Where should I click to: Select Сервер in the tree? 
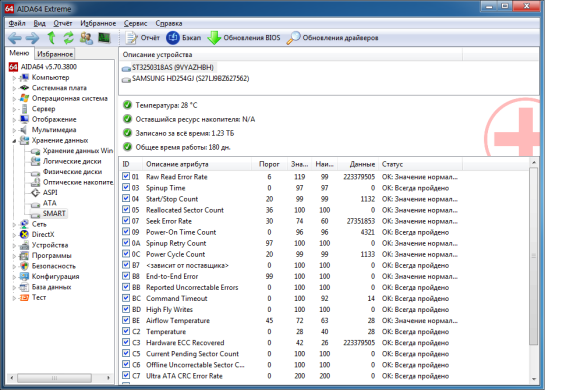(x=43, y=109)
